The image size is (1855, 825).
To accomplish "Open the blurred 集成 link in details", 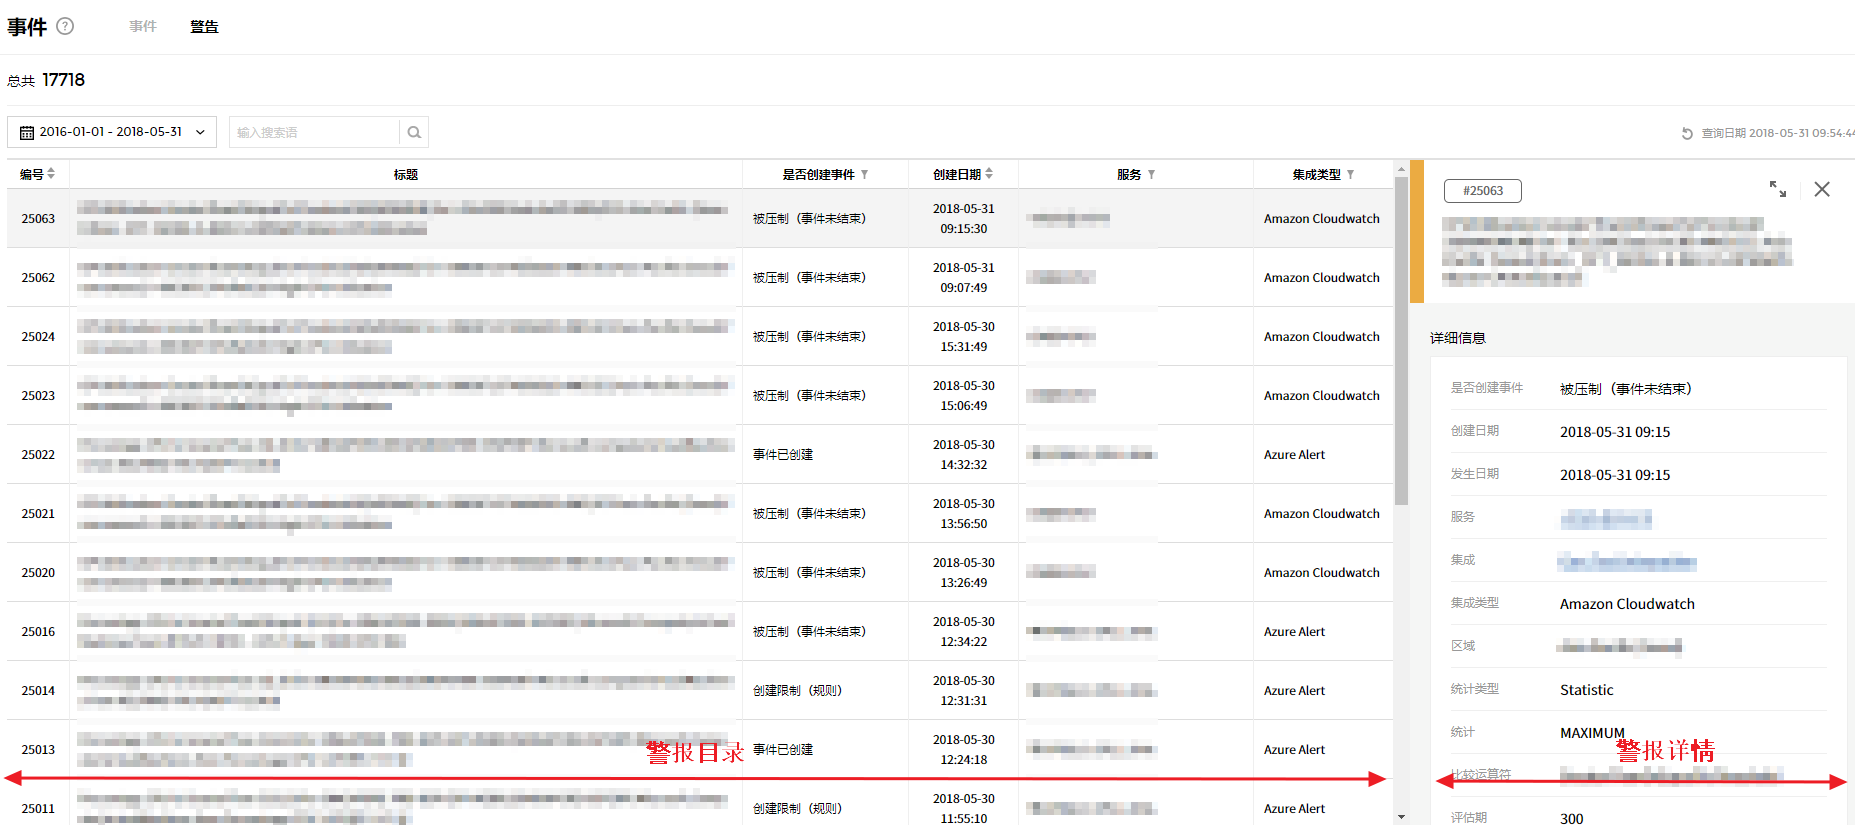I will (x=1626, y=562).
